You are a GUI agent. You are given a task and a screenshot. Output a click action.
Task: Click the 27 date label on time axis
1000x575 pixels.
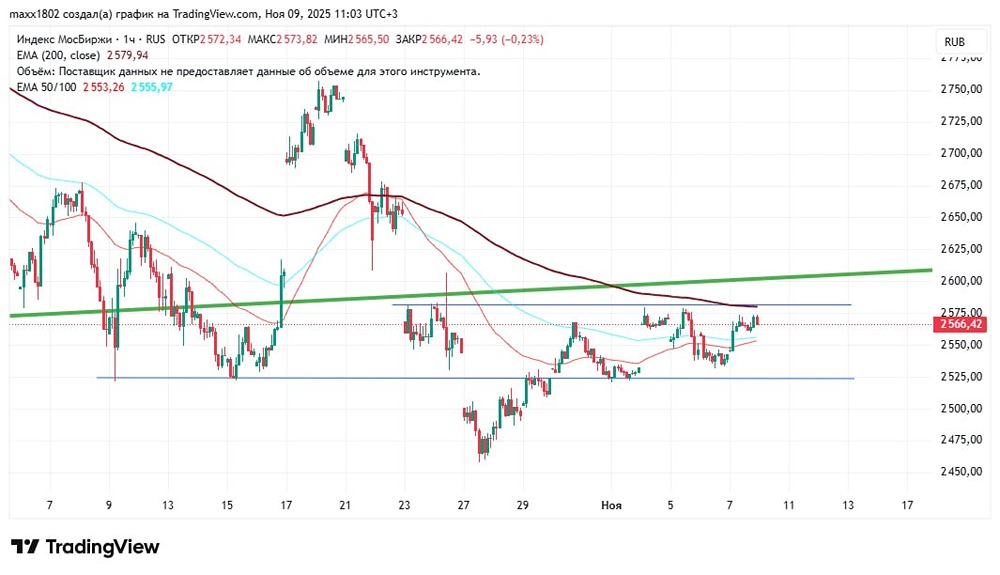pyautogui.click(x=464, y=505)
